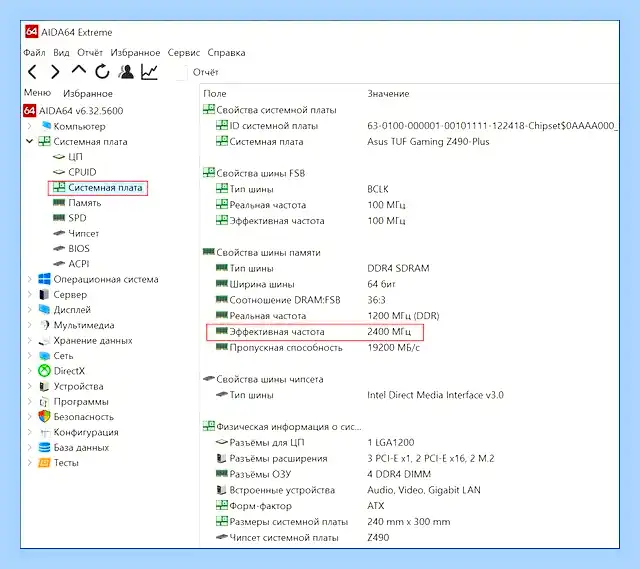Image resolution: width=640 pixels, height=569 pixels.
Task: Open the Файл menu
Action: tap(34, 53)
